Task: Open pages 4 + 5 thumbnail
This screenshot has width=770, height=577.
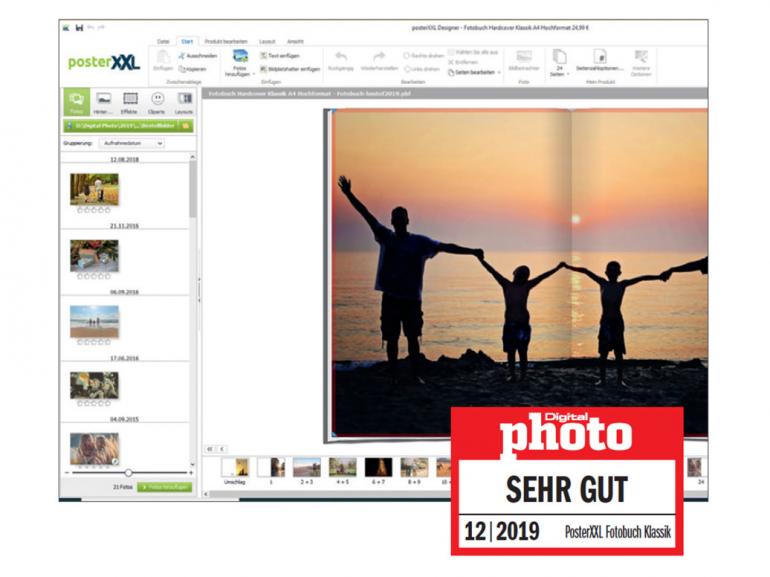Action: click(343, 467)
